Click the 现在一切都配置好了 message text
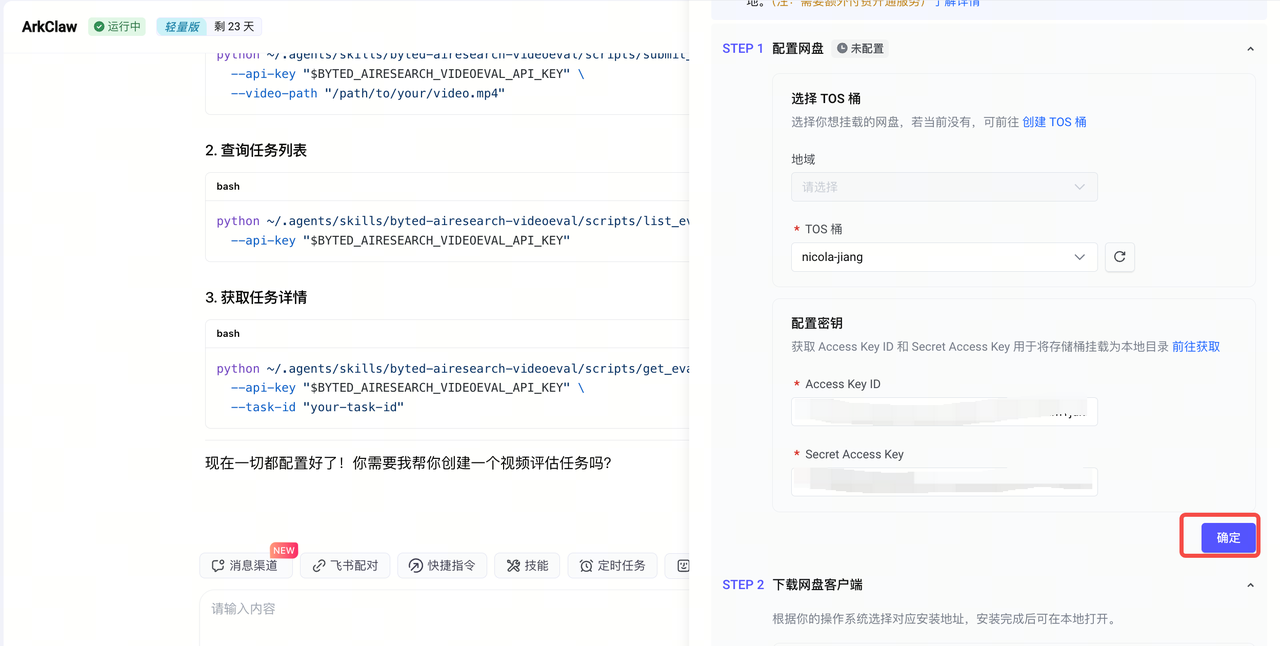The width and height of the screenshot is (1280, 646). click(x=408, y=463)
